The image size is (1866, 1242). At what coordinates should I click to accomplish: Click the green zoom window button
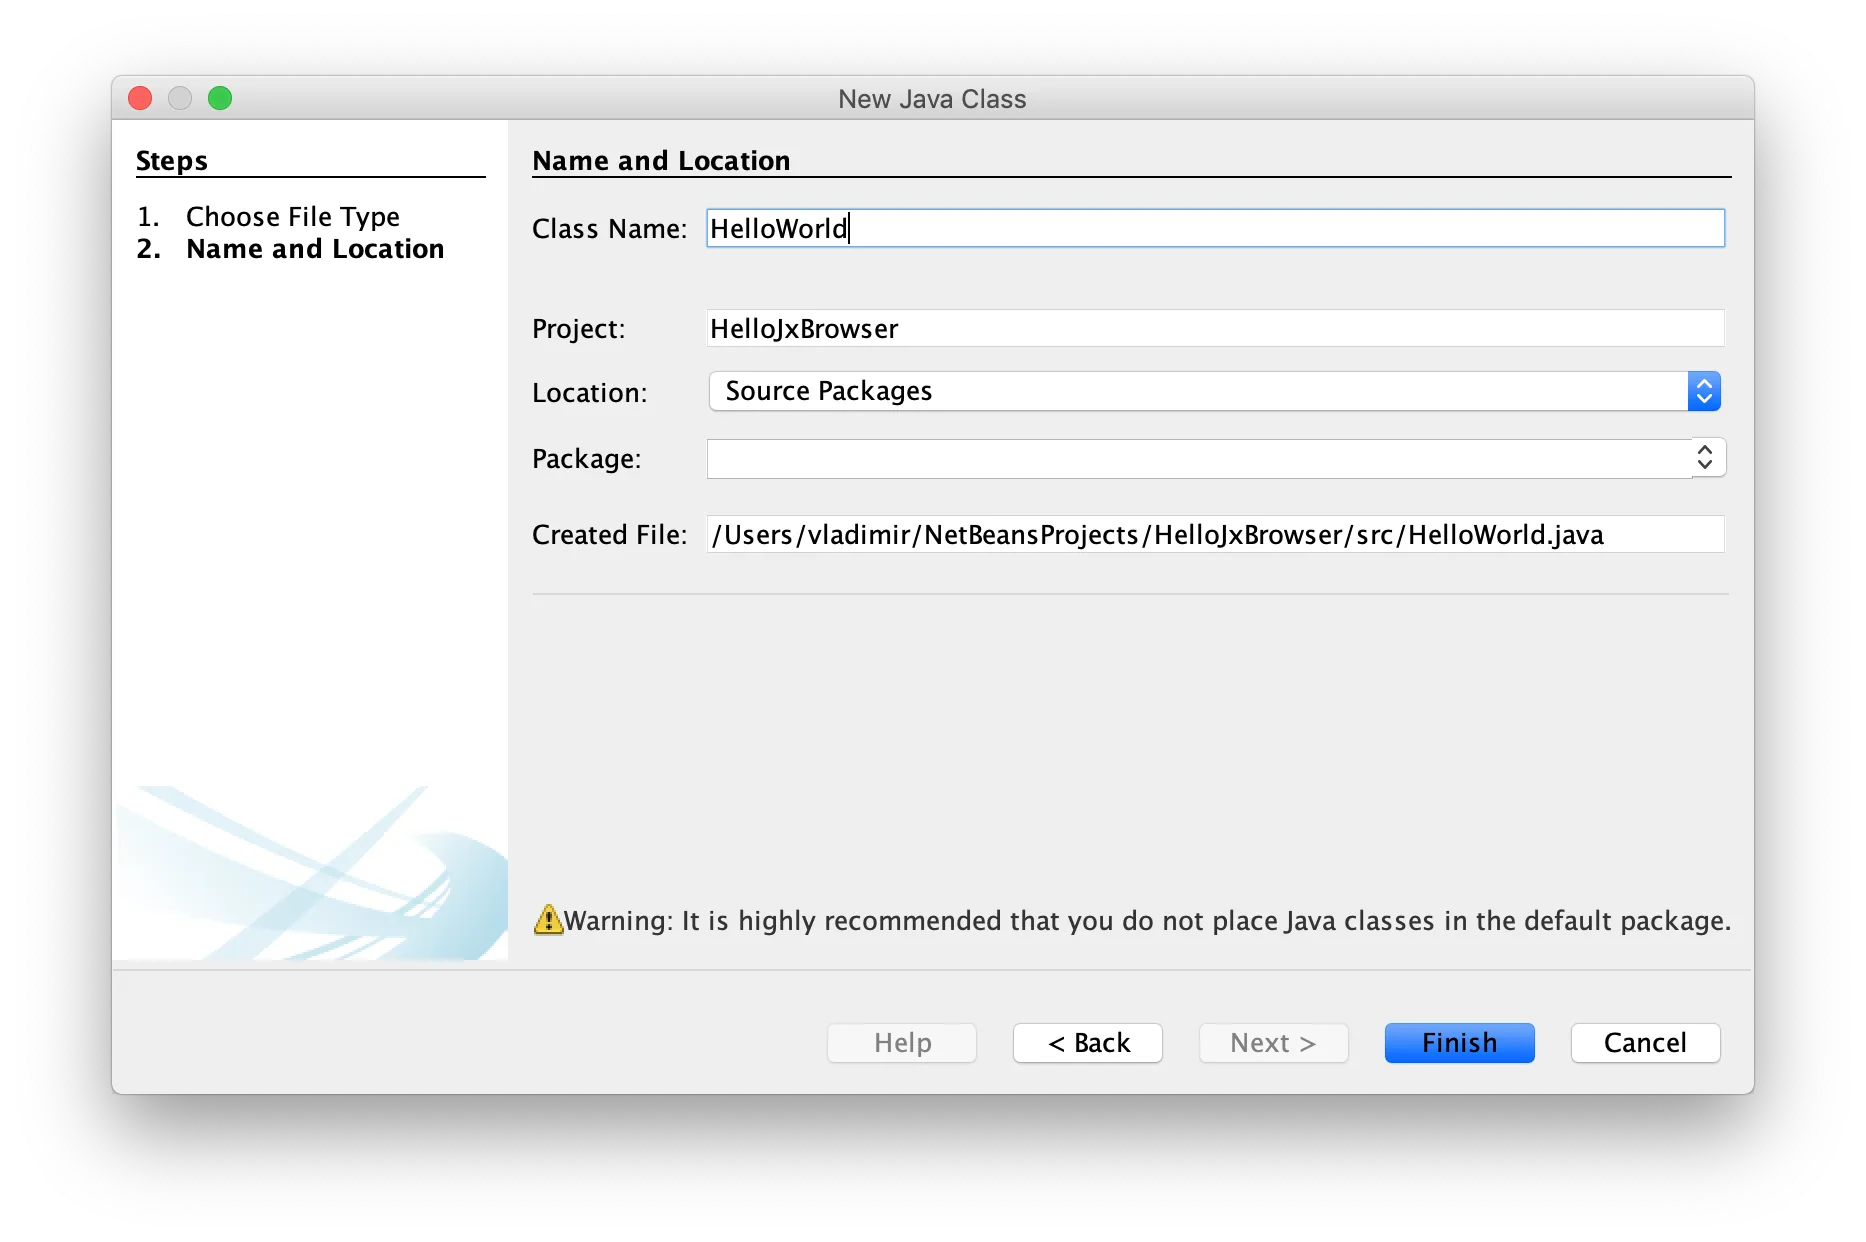point(220,98)
